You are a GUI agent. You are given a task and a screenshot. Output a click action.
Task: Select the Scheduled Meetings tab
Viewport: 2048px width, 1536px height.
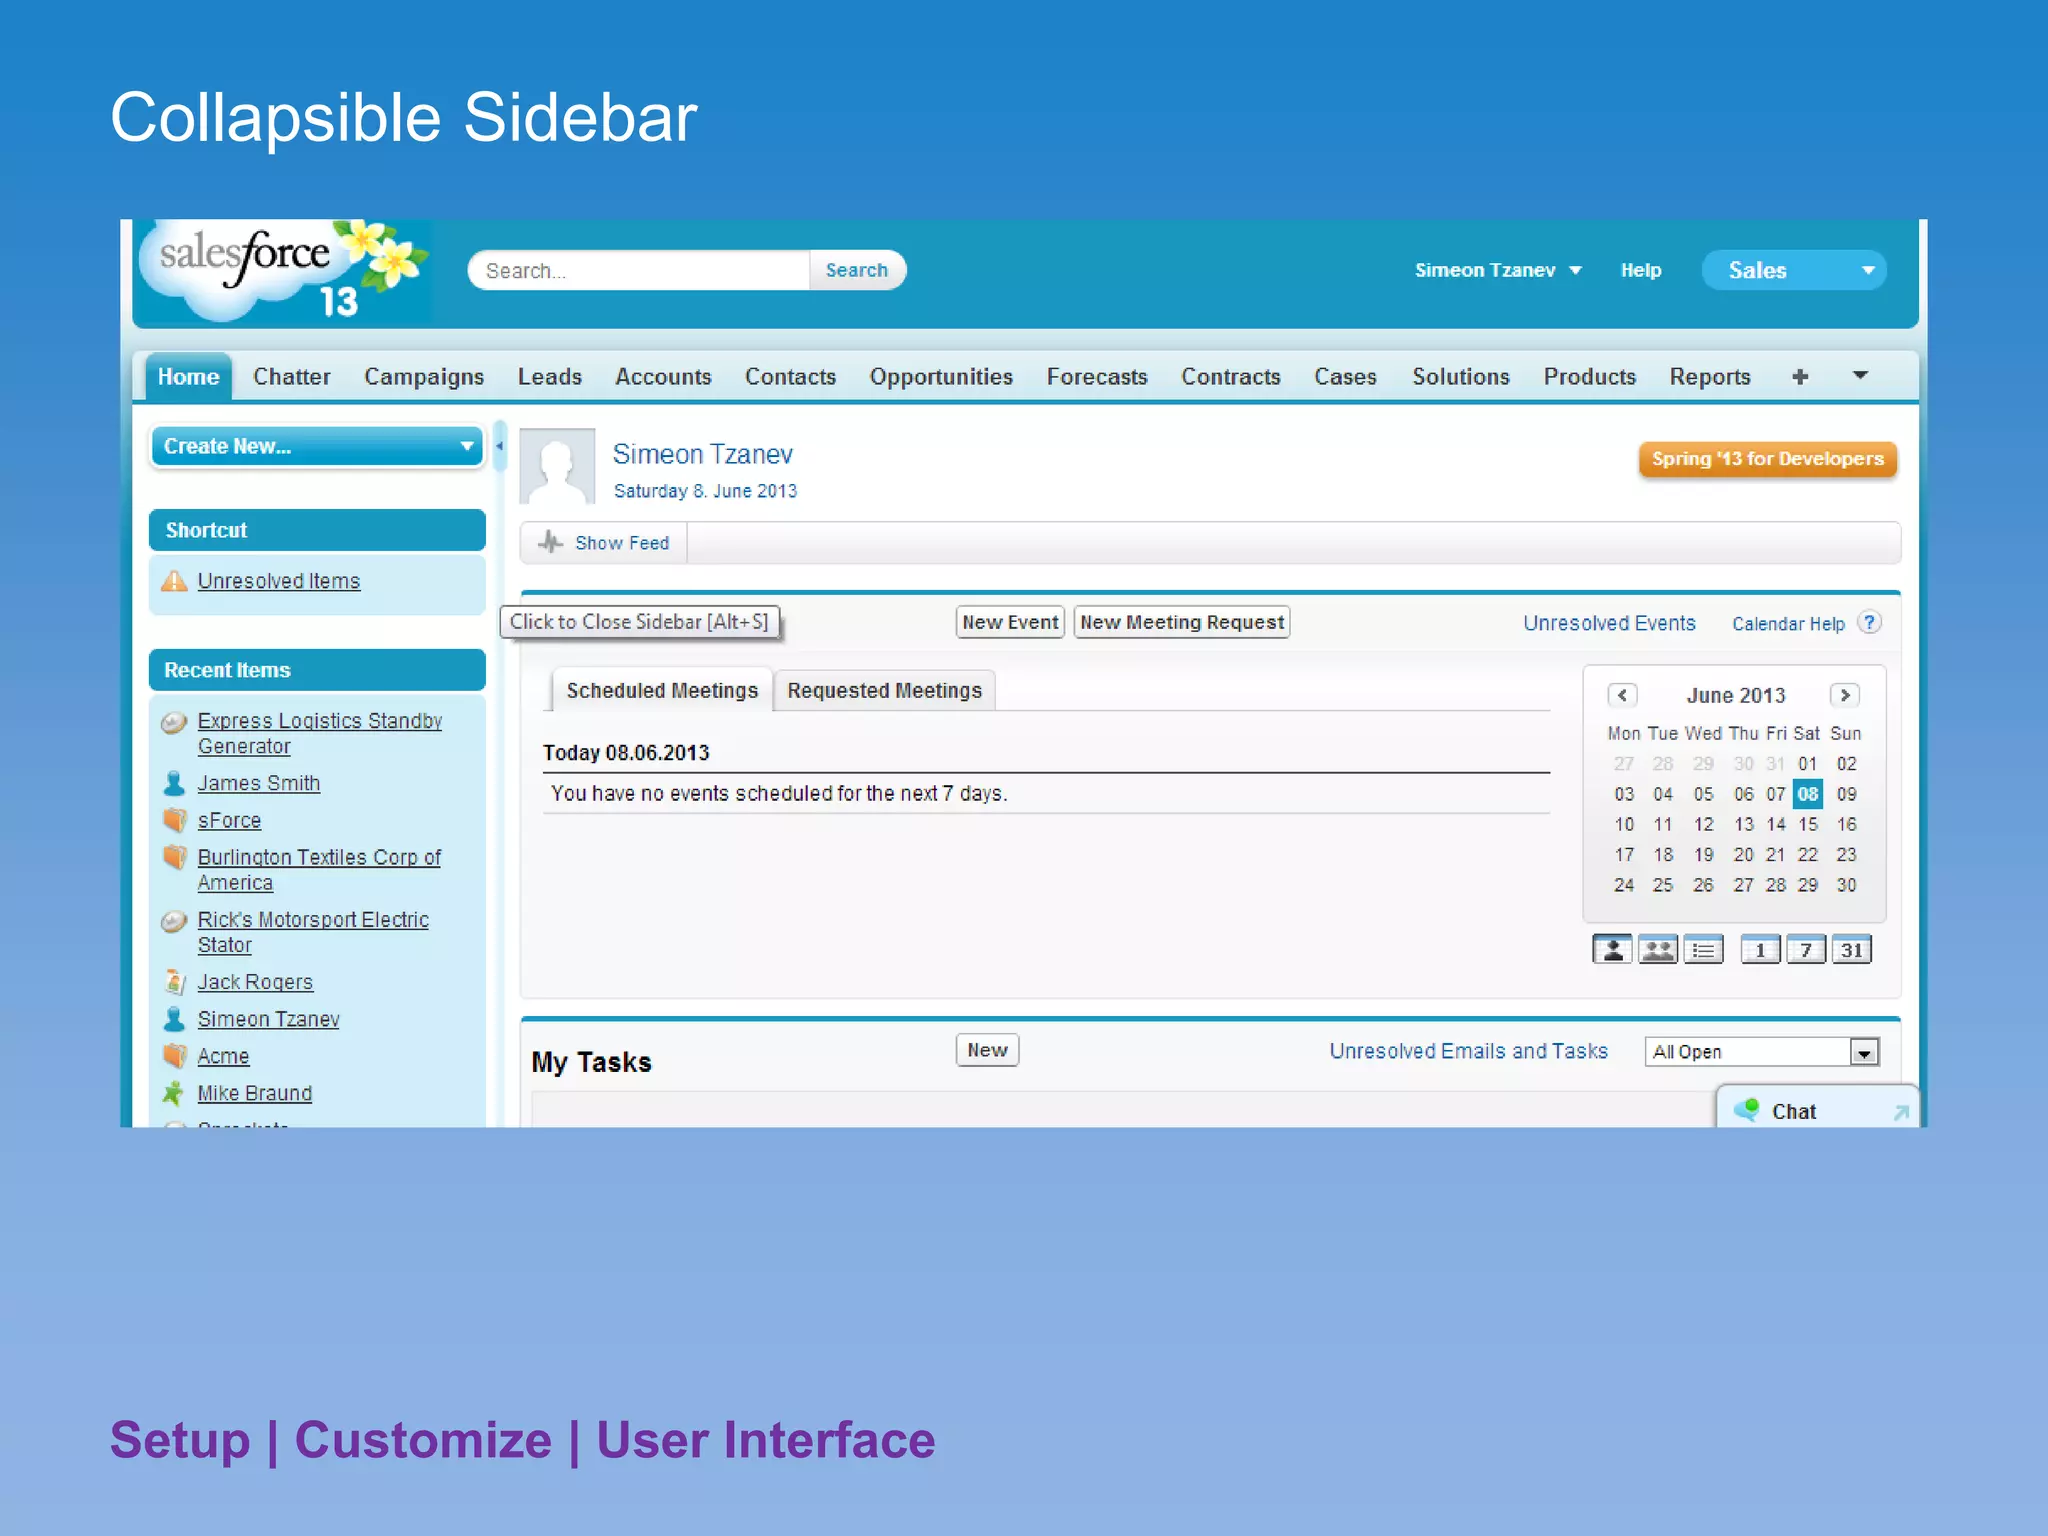[x=662, y=691]
